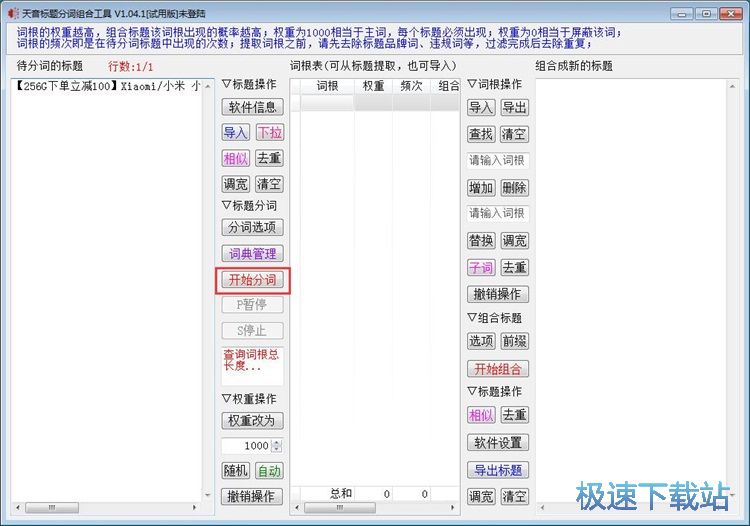The image size is (750, 526).
Task: Click the 开始分词 button
Action: point(252,280)
